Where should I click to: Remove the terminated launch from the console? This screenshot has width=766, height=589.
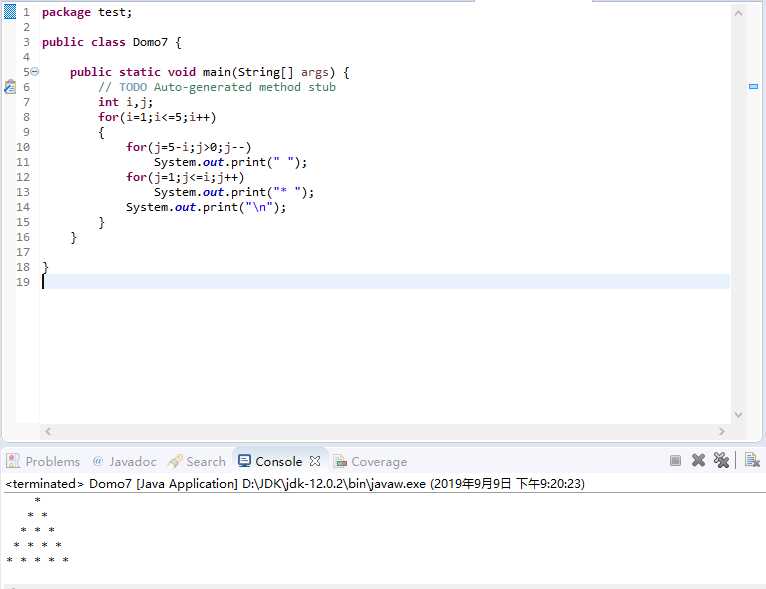click(x=699, y=461)
